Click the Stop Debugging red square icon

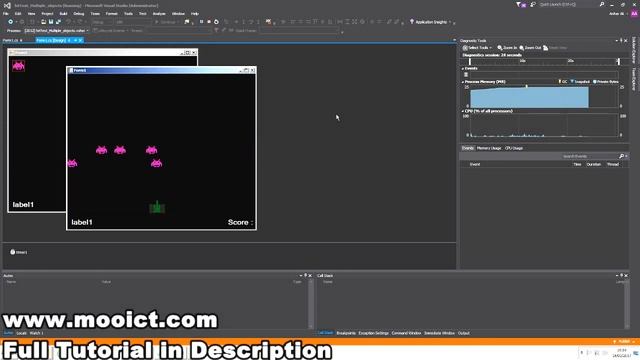pos(209,22)
